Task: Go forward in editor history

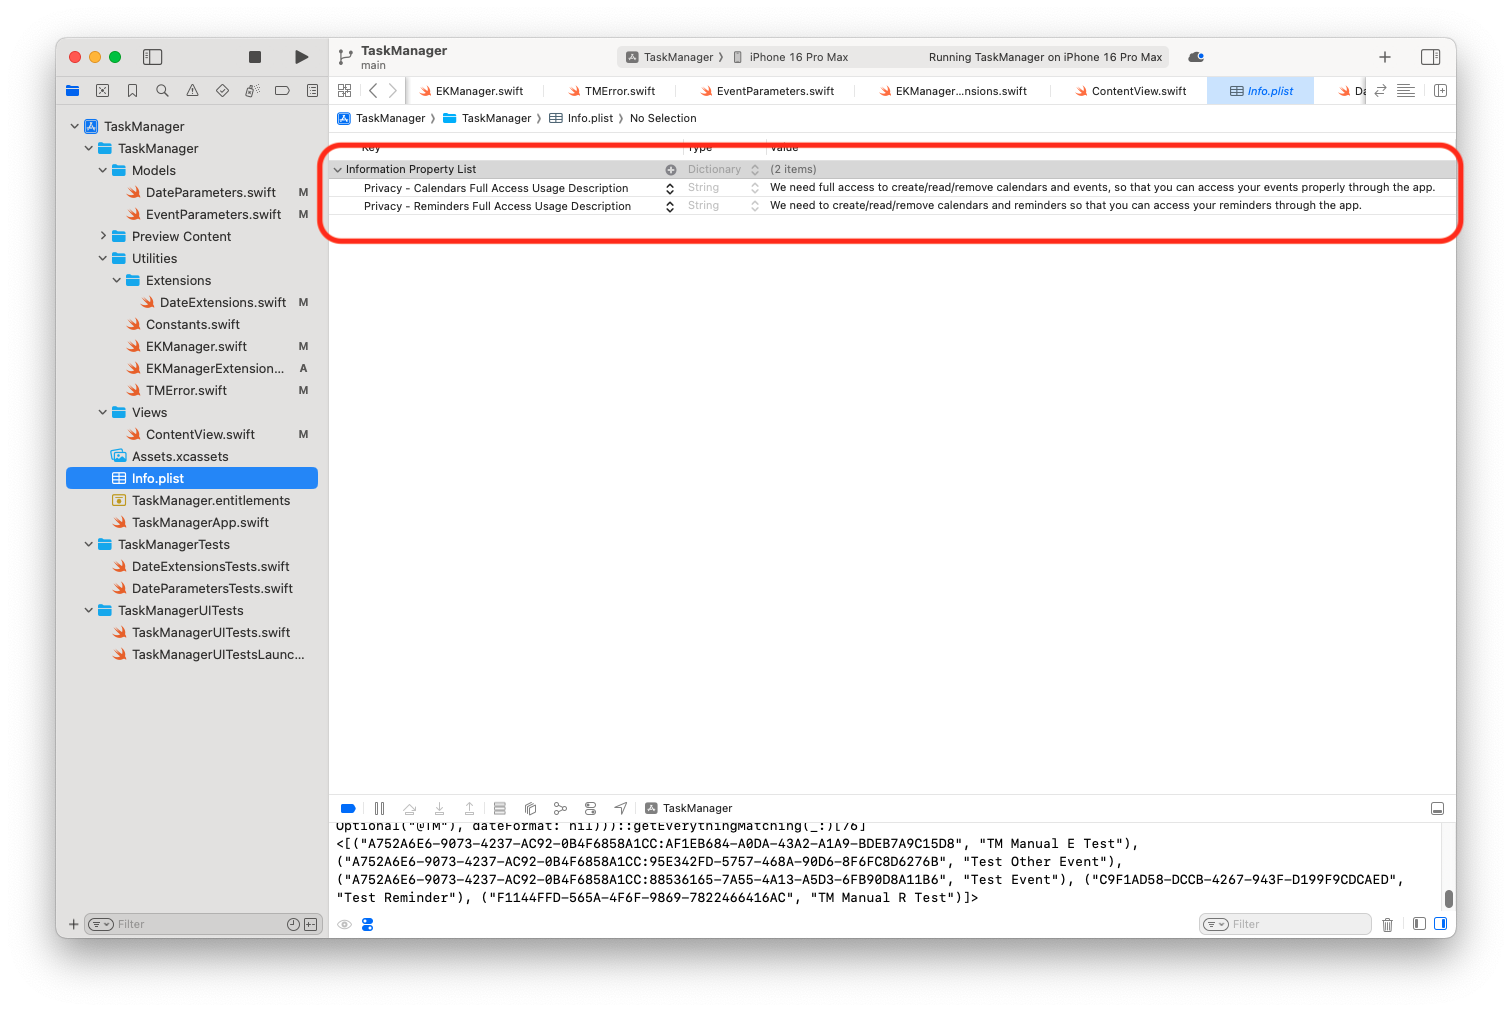Action: (x=393, y=90)
